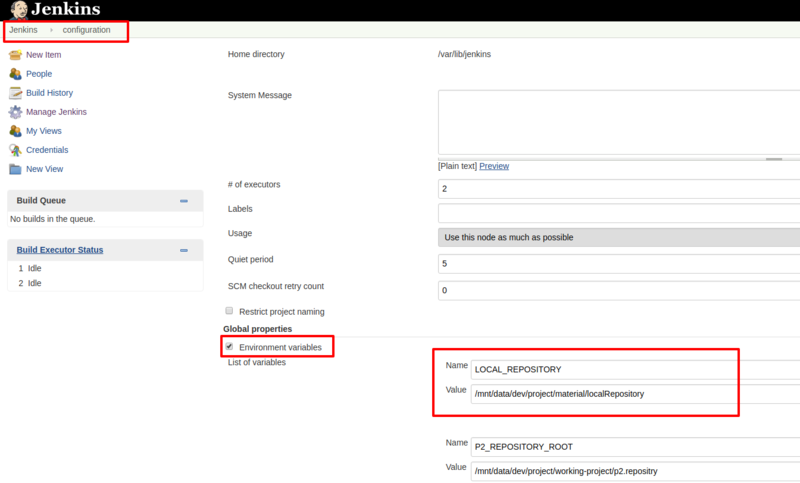Click the New View folder icon
The width and height of the screenshot is (800, 483).
pos(15,169)
